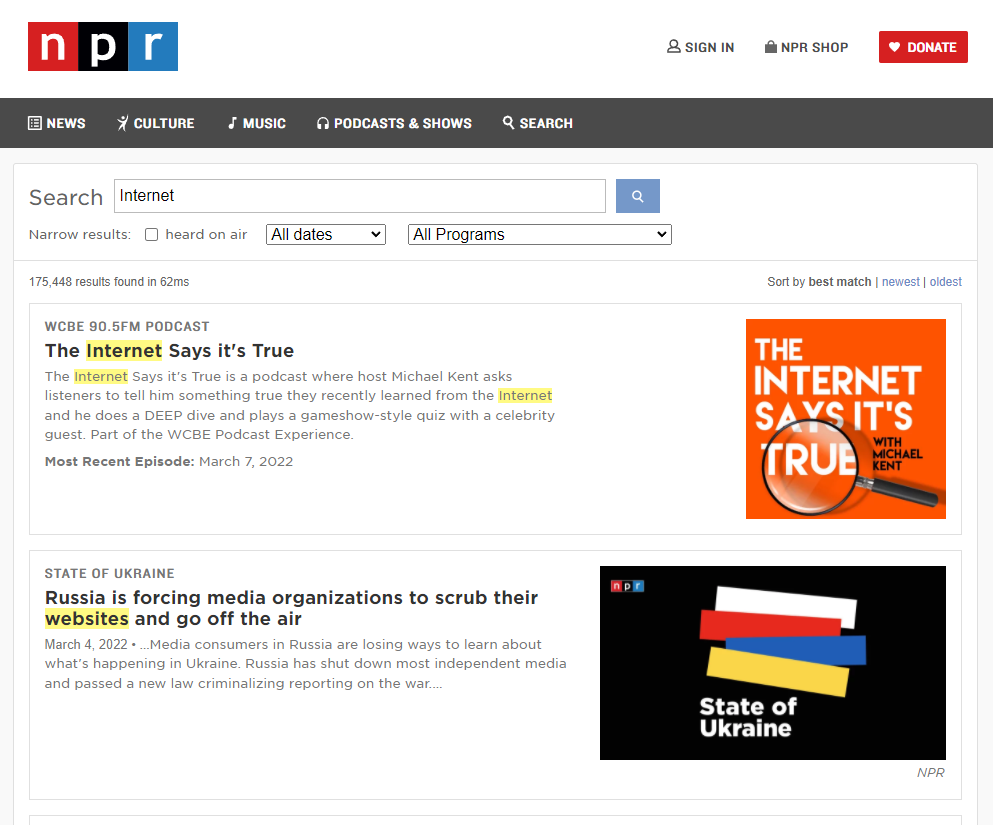Open Podcasts & Shows menu
The image size is (993, 825).
(395, 123)
